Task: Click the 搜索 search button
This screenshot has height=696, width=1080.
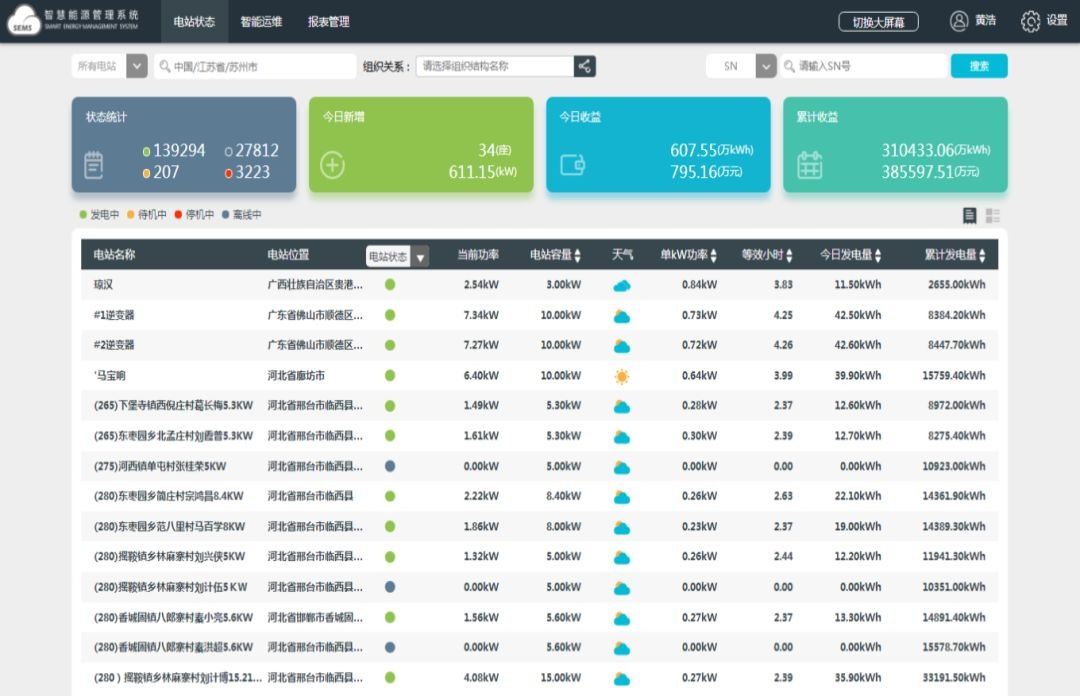Action: (979, 66)
